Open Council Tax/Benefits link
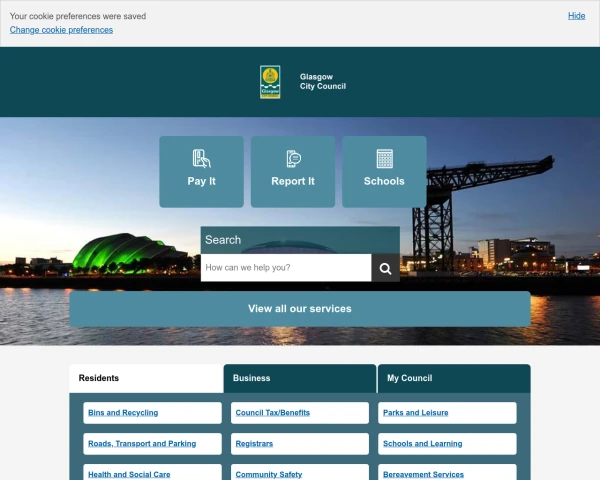The height and width of the screenshot is (480, 600). [273, 413]
